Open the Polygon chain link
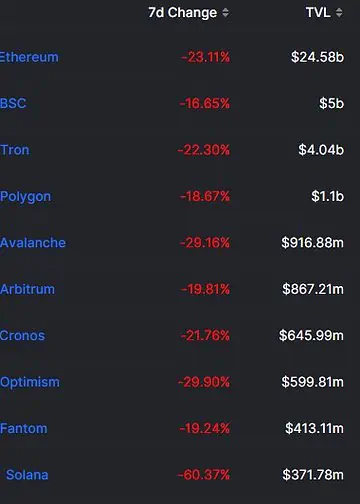Image resolution: width=360 pixels, height=504 pixels. tap(25, 197)
